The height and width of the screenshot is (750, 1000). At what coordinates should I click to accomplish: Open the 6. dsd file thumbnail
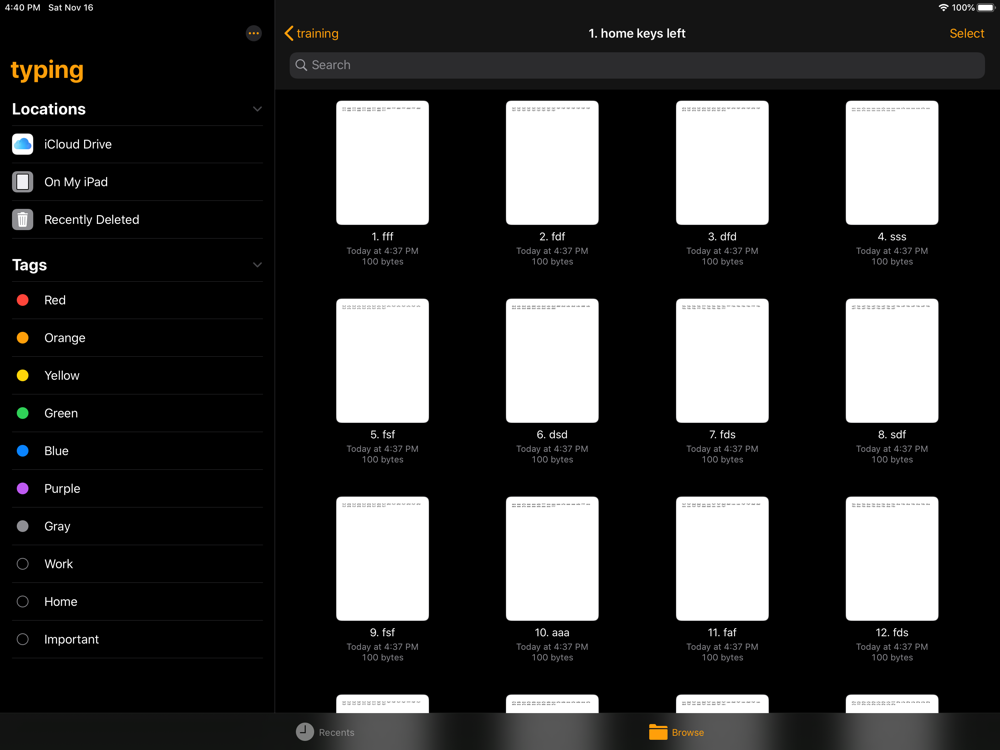point(552,360)
